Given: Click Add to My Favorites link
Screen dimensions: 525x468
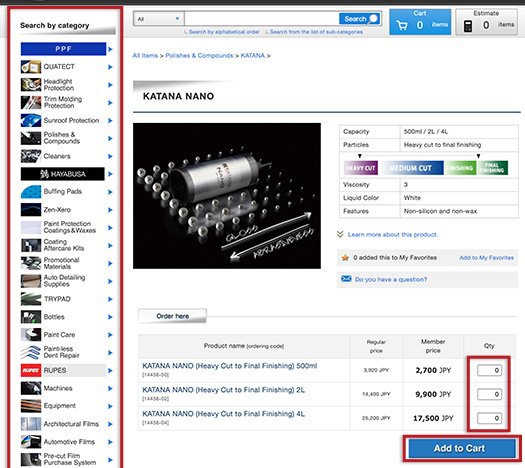Looking at the screenshot, I should [486, 258].
